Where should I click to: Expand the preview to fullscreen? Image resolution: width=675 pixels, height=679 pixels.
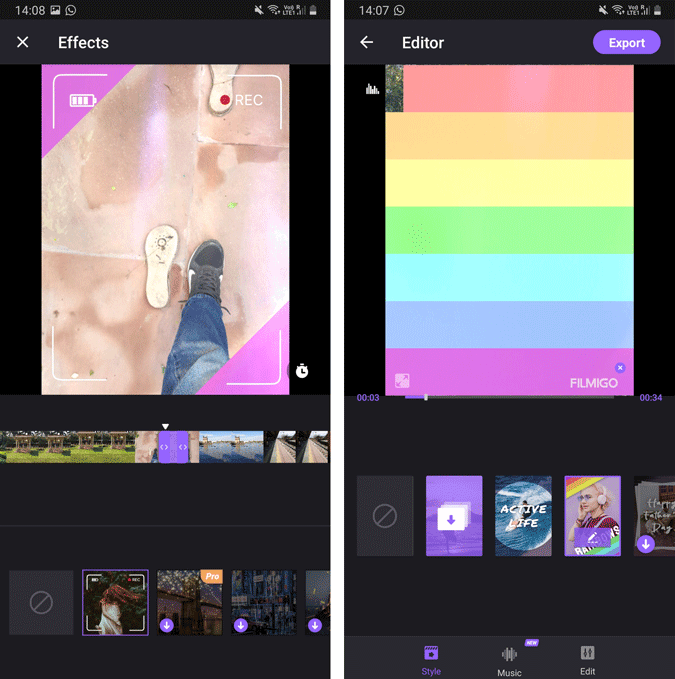click(402, 381)
